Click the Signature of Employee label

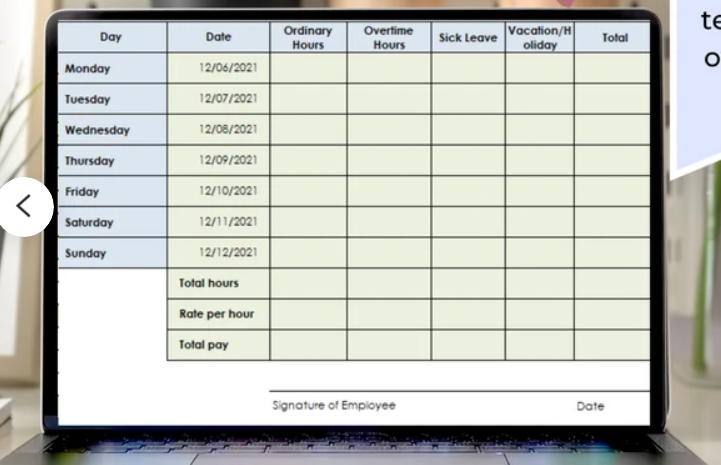click(x=334, y=406)
